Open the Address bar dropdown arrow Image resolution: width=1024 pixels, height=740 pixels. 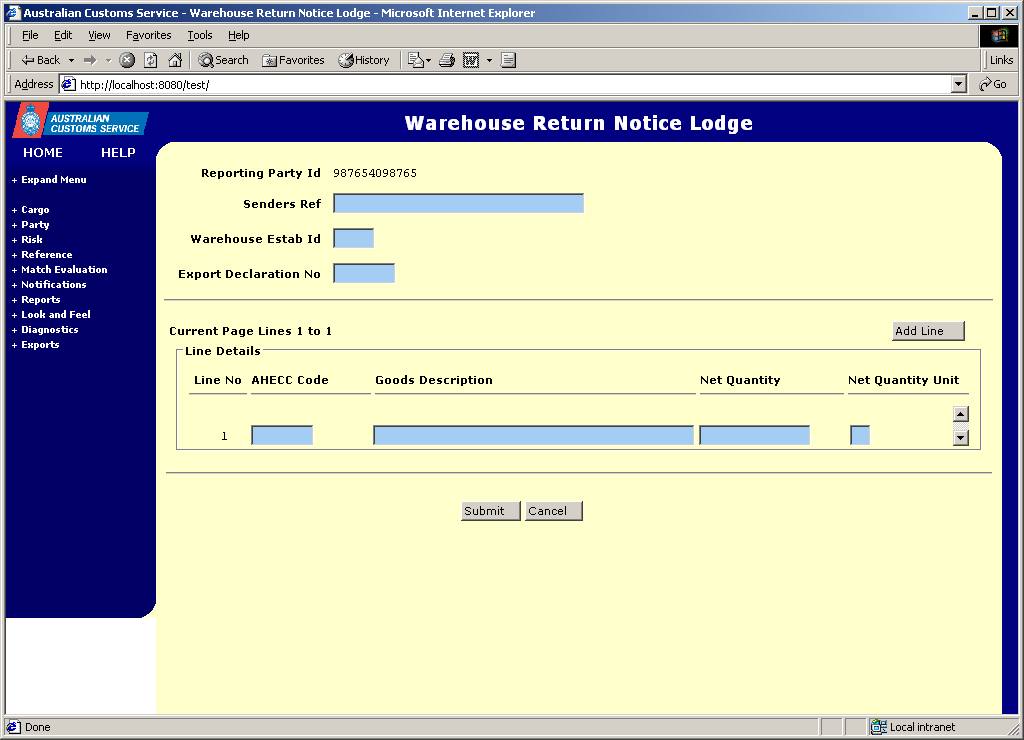(x=959, y=84)
